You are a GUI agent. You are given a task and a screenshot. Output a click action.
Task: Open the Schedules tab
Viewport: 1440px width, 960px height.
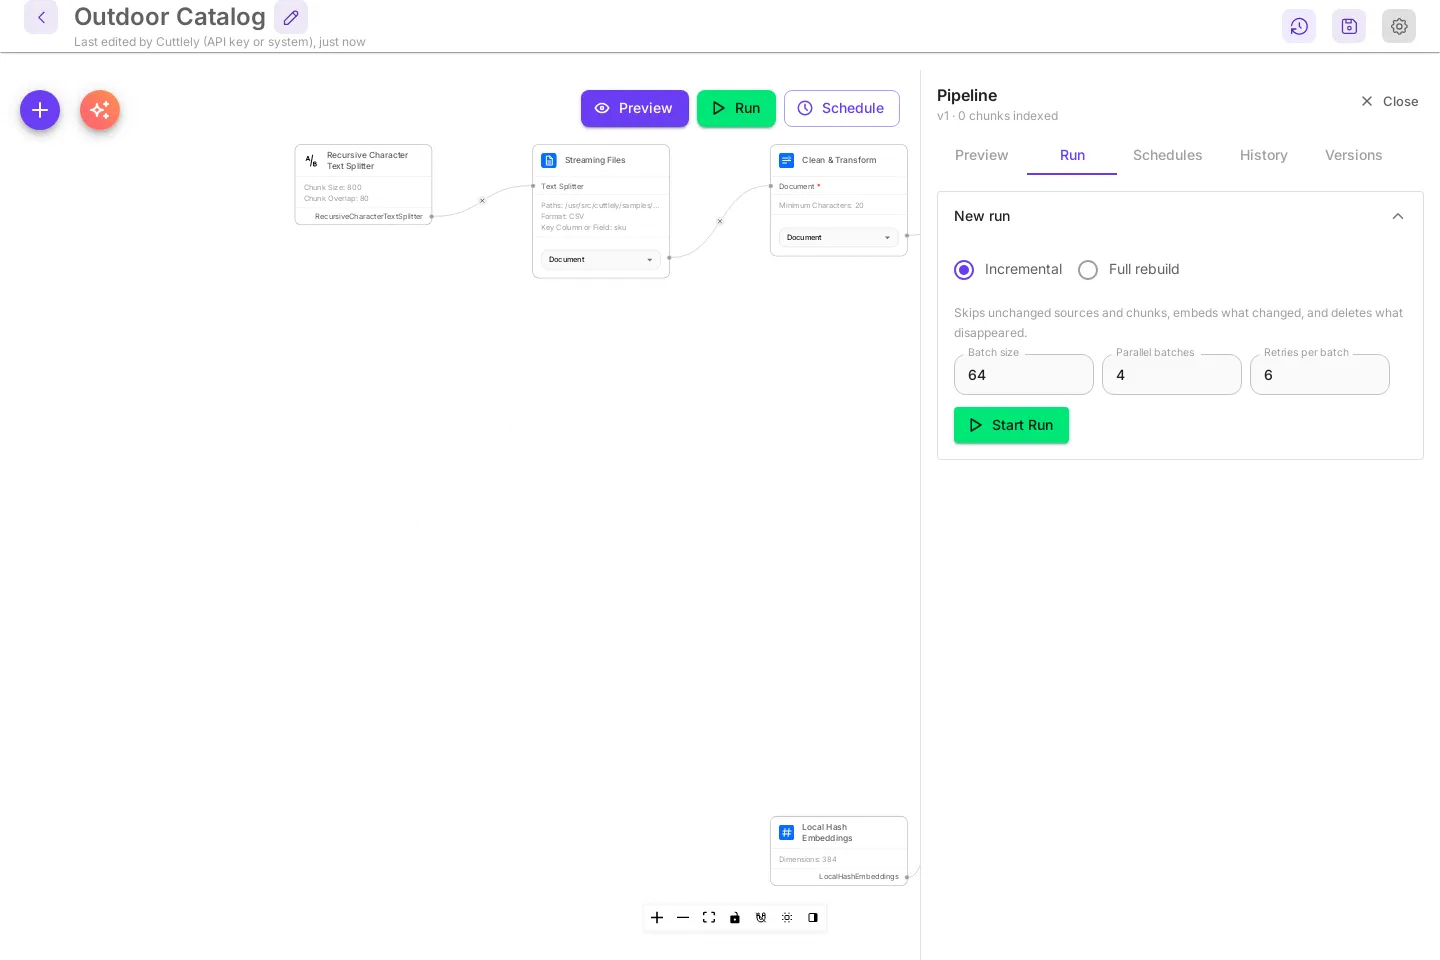pos(1168,155)
